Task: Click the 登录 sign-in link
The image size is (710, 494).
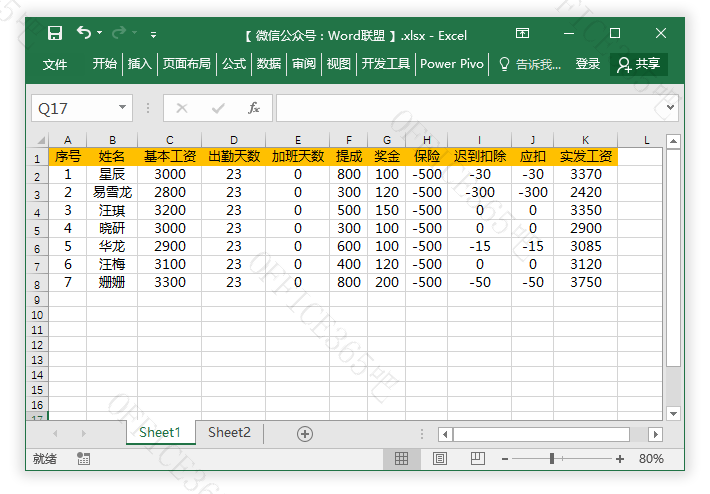Action: click(x=588, y=64)
